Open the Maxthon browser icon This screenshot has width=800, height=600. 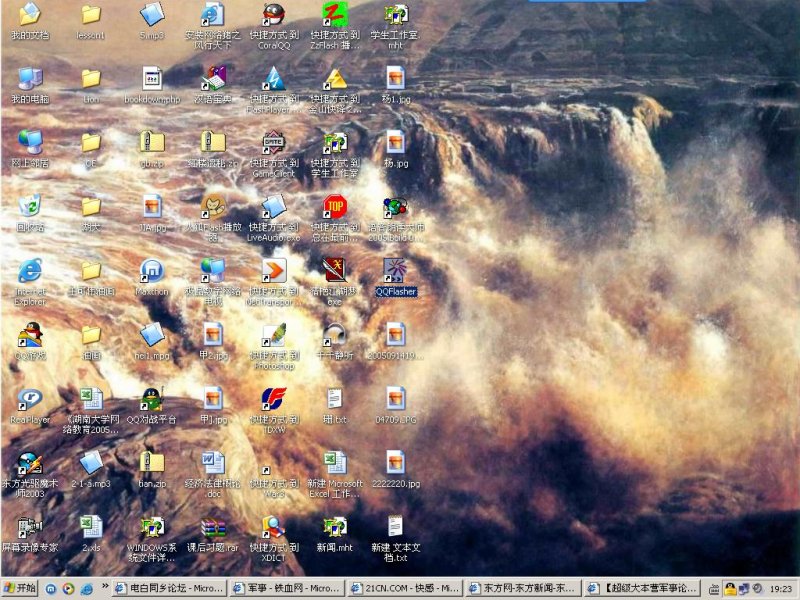151,271
